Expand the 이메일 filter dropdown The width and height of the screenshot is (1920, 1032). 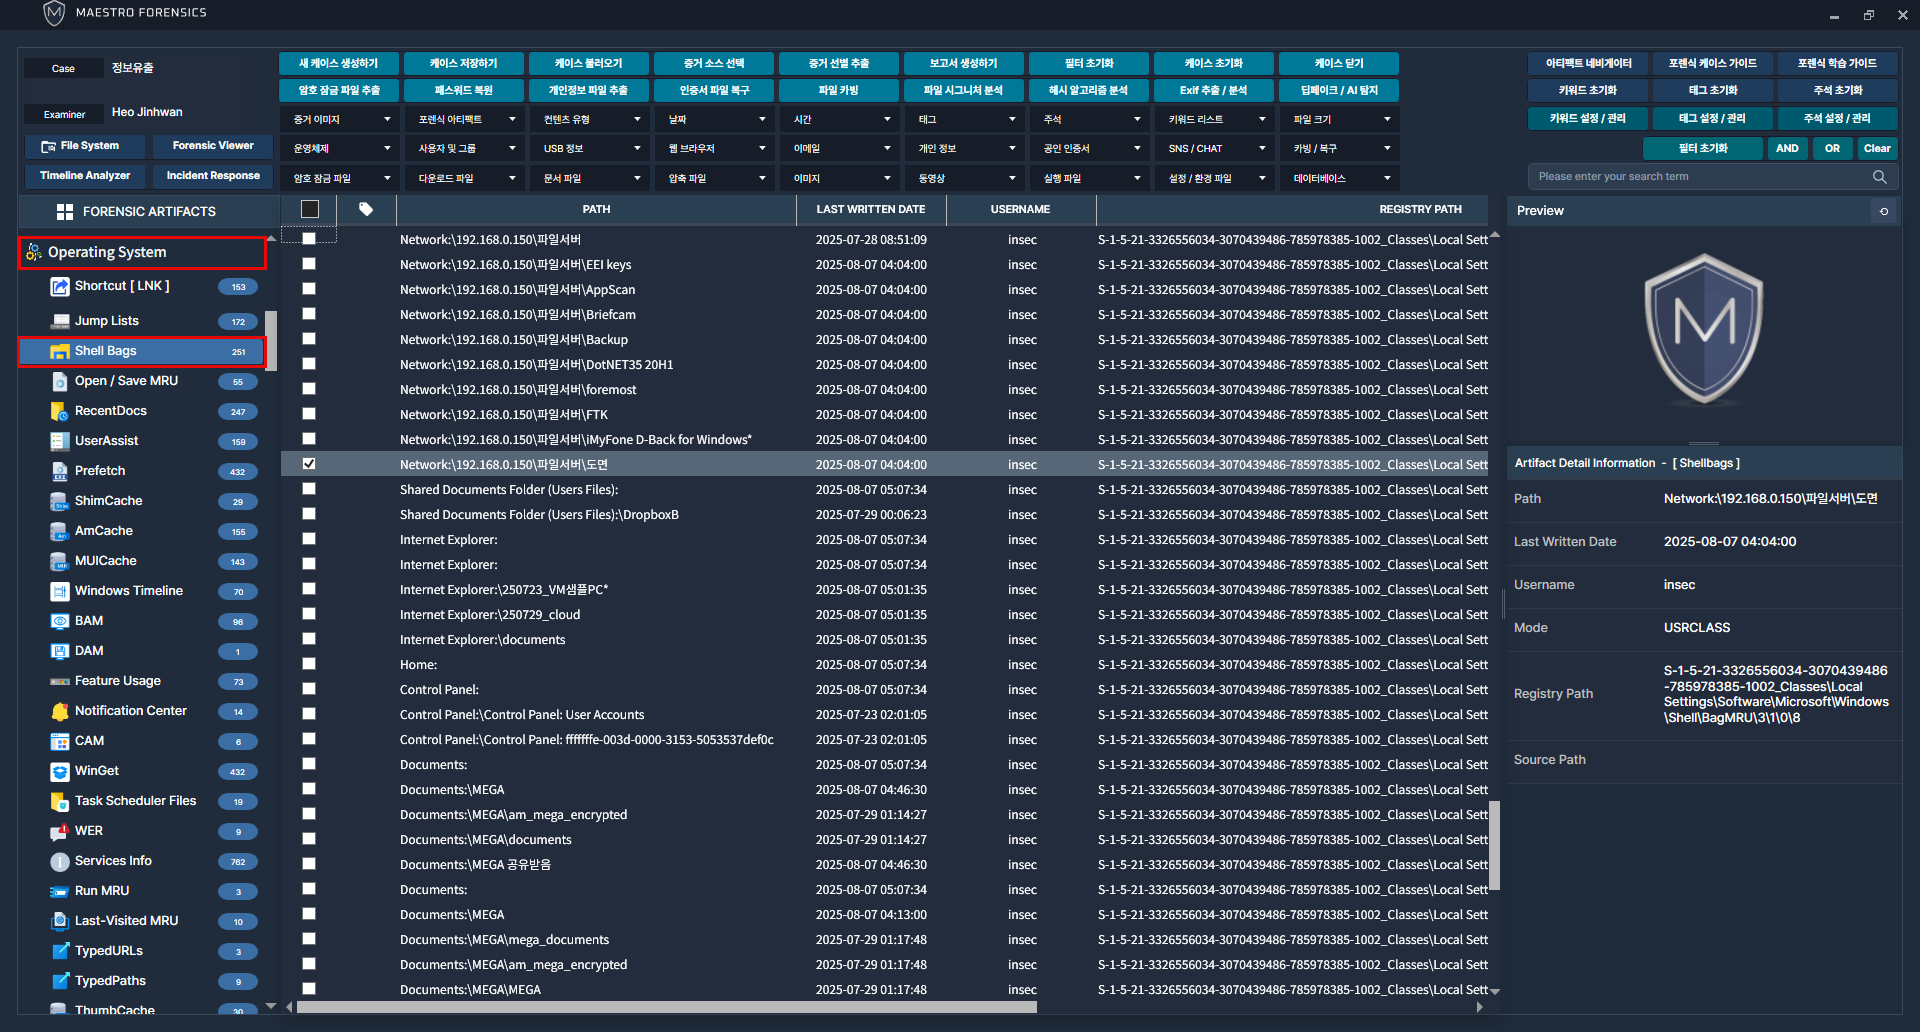click(x=838, y=148)
